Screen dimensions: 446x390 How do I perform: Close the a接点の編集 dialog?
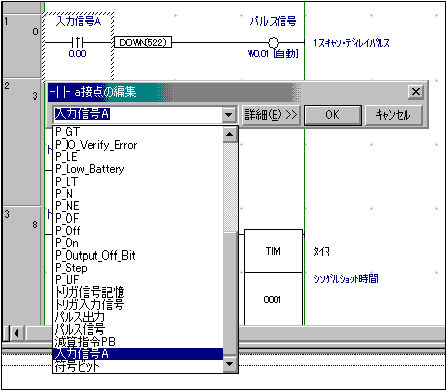pos(416,92)
